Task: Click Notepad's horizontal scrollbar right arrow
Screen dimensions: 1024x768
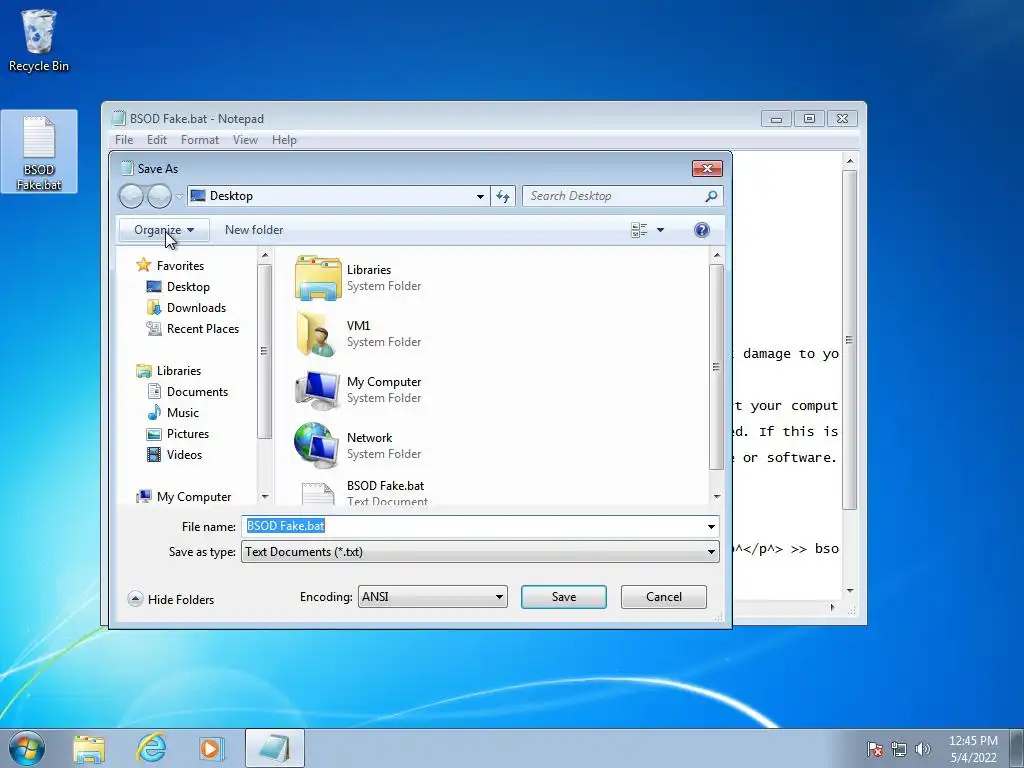Action: [x=832, y=607]
